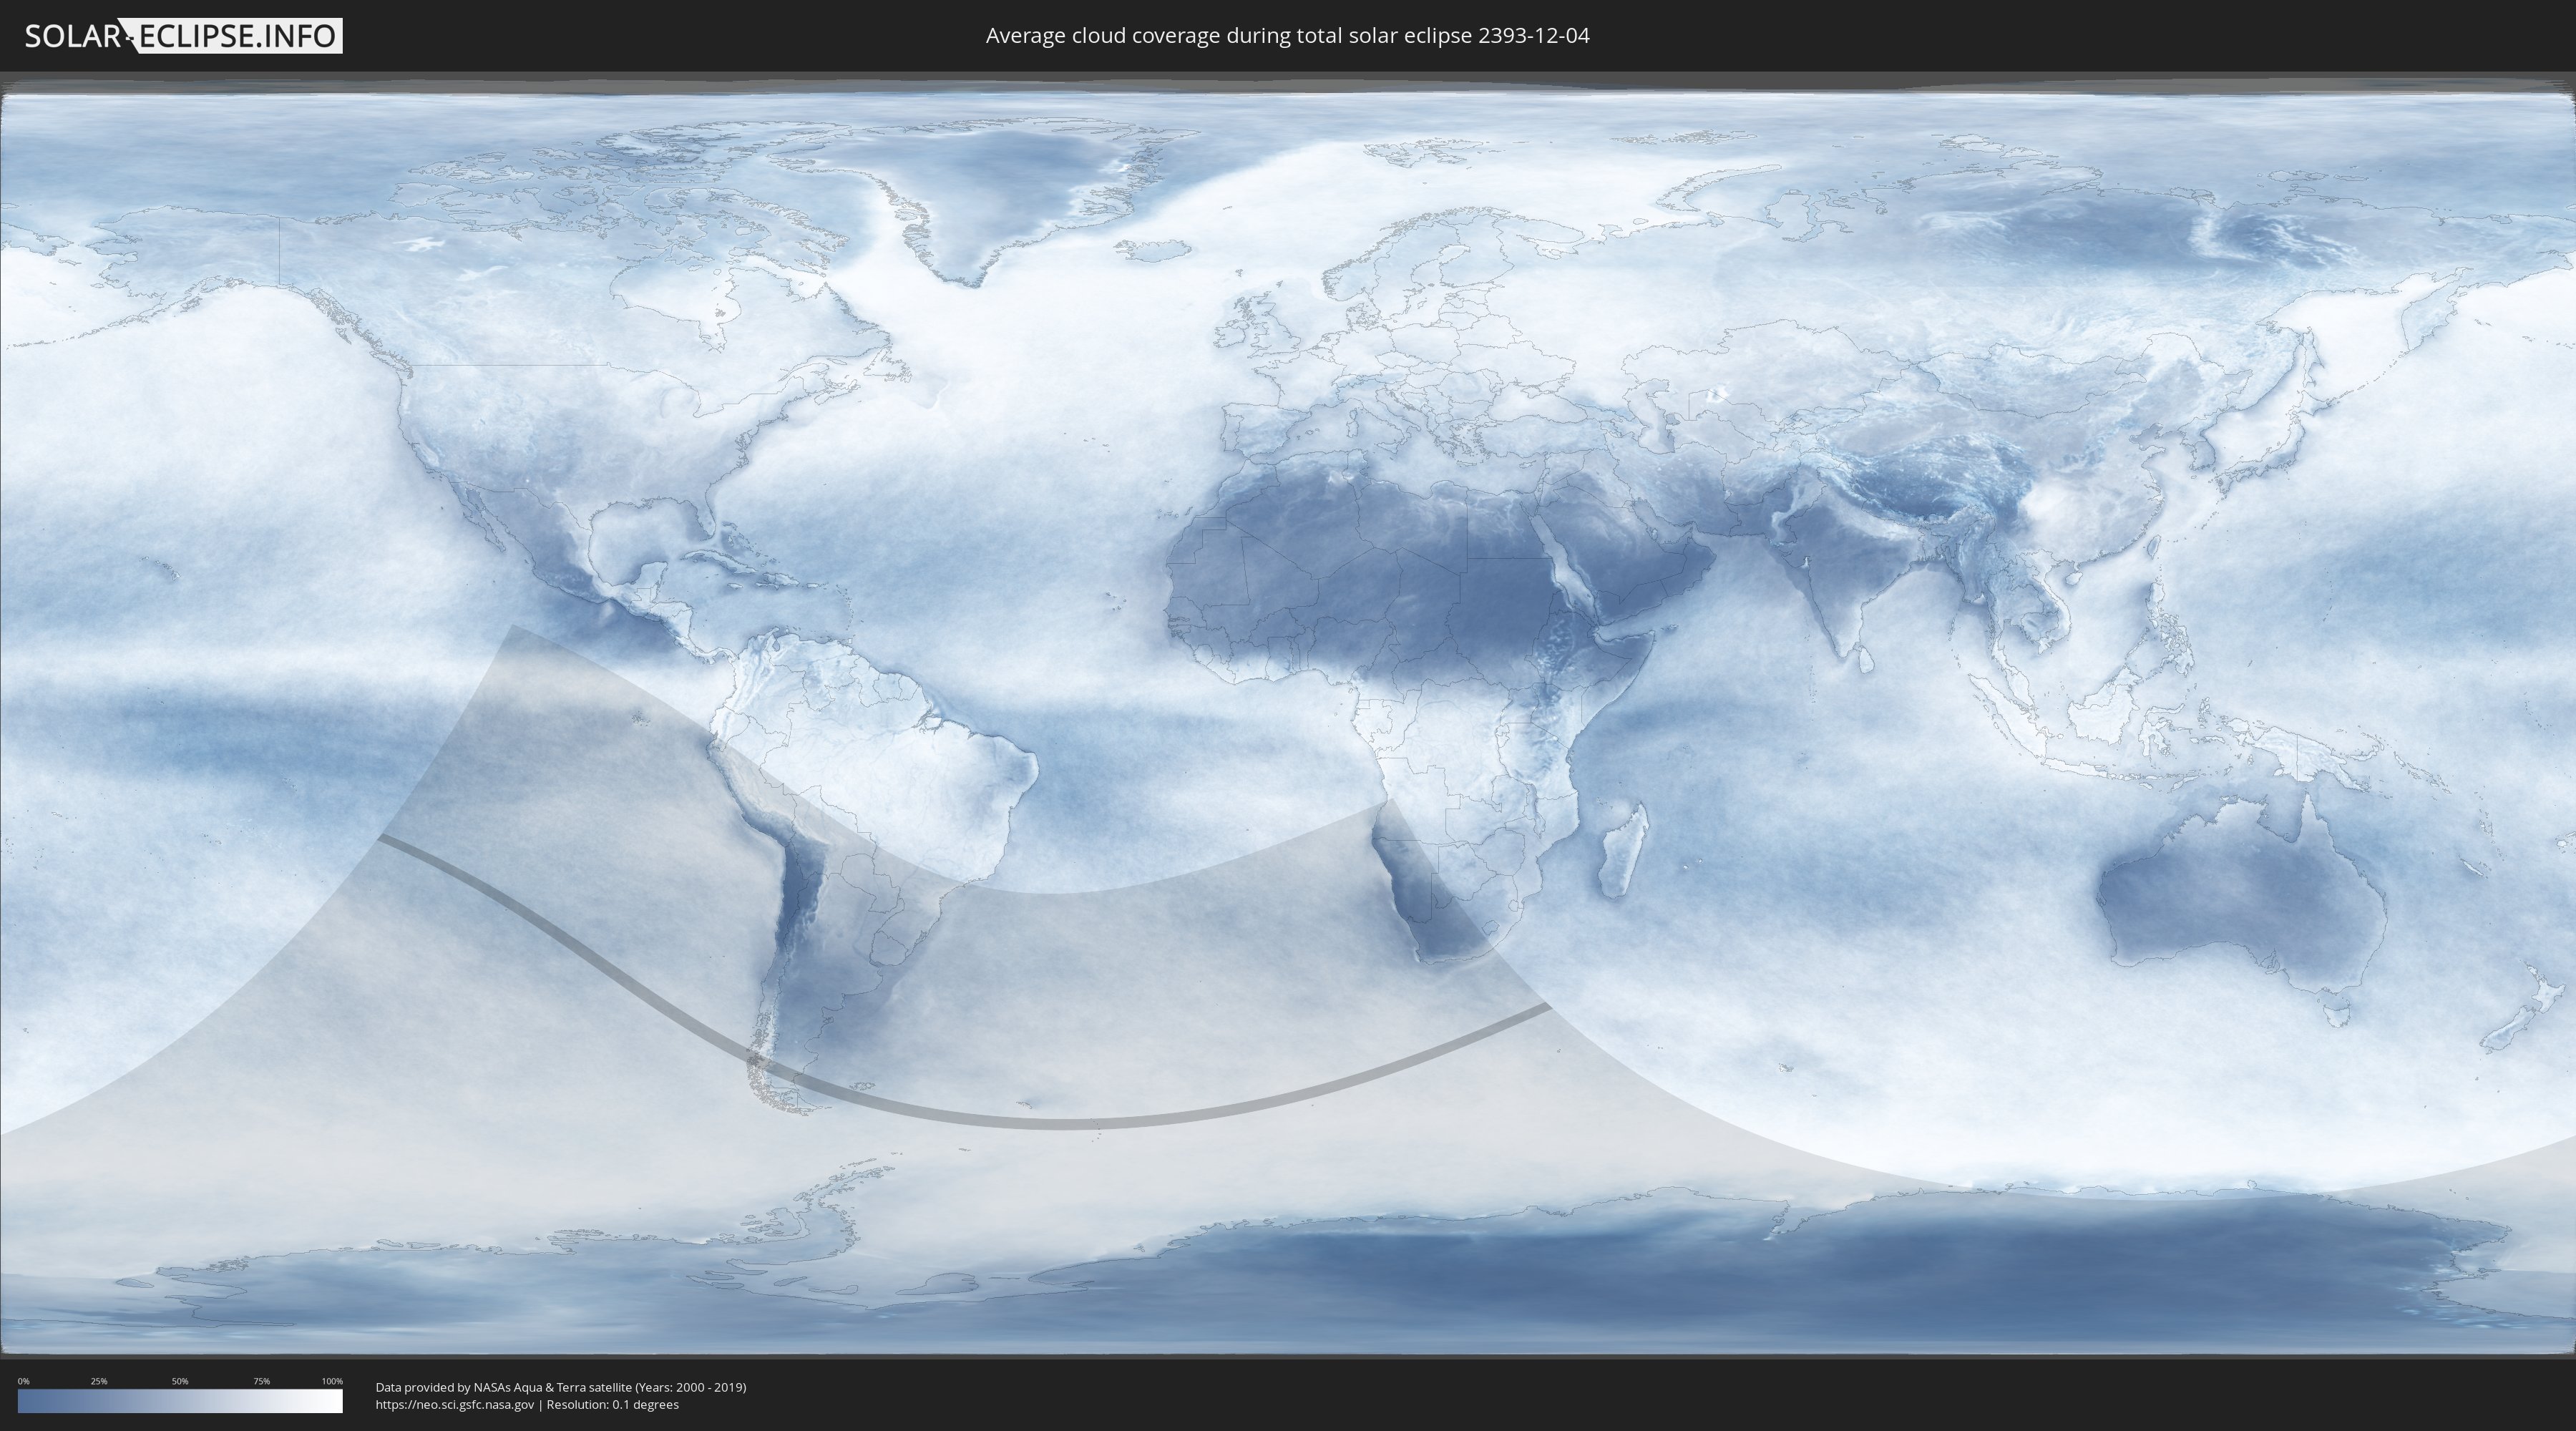This screenshot has width=2576, height=1431.
Task: Click 'Data provided by NASAs Aqua & Terra satellite' text
Action: tap(503, 1387)
